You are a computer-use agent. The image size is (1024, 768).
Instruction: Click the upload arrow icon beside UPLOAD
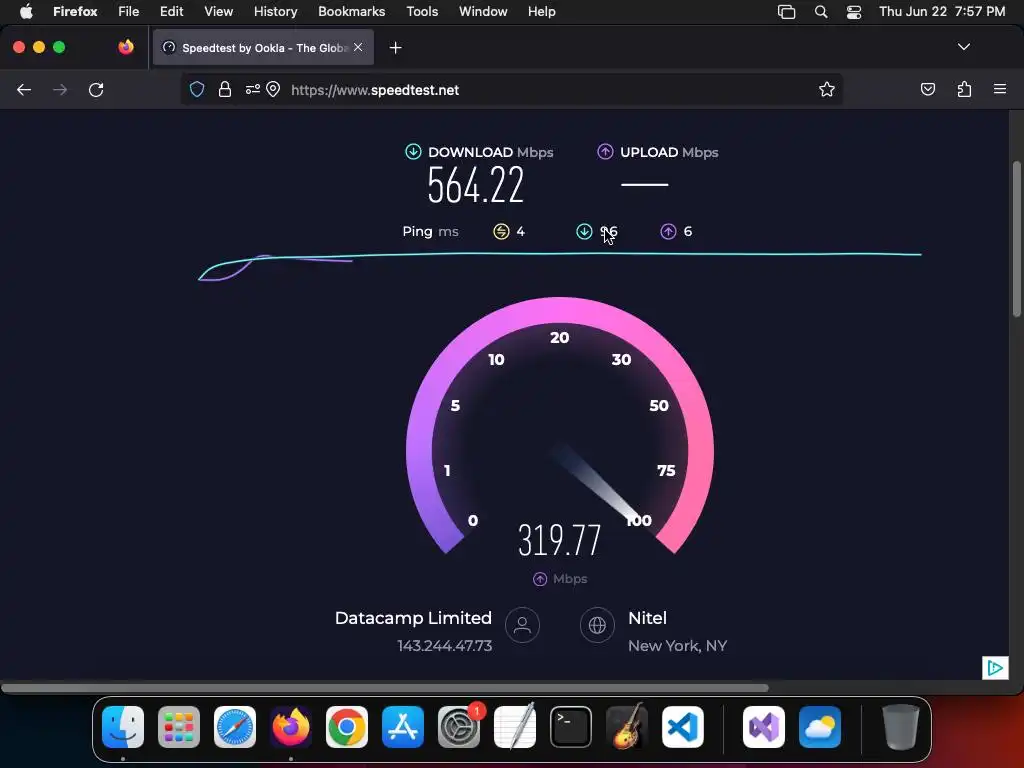click(x=605, y=152)
